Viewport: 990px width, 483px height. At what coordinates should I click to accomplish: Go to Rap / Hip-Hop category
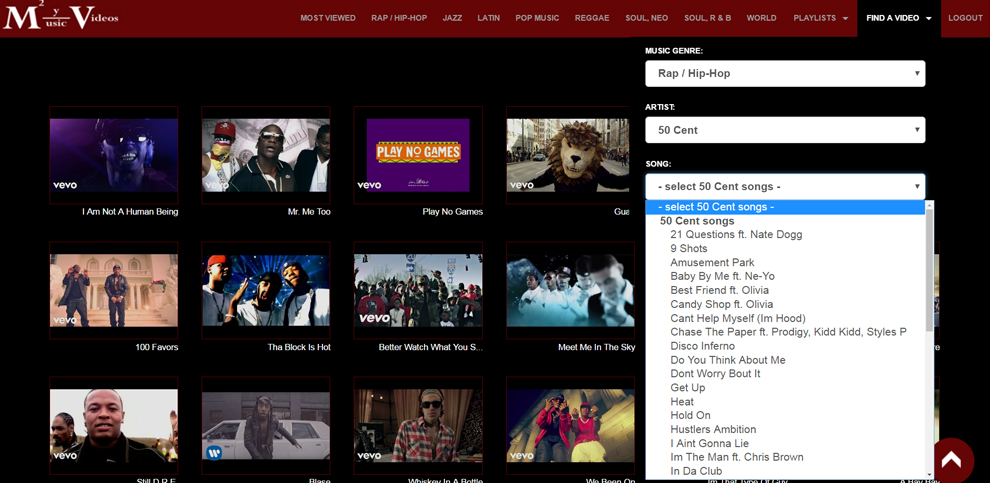(x=399, y=18)
